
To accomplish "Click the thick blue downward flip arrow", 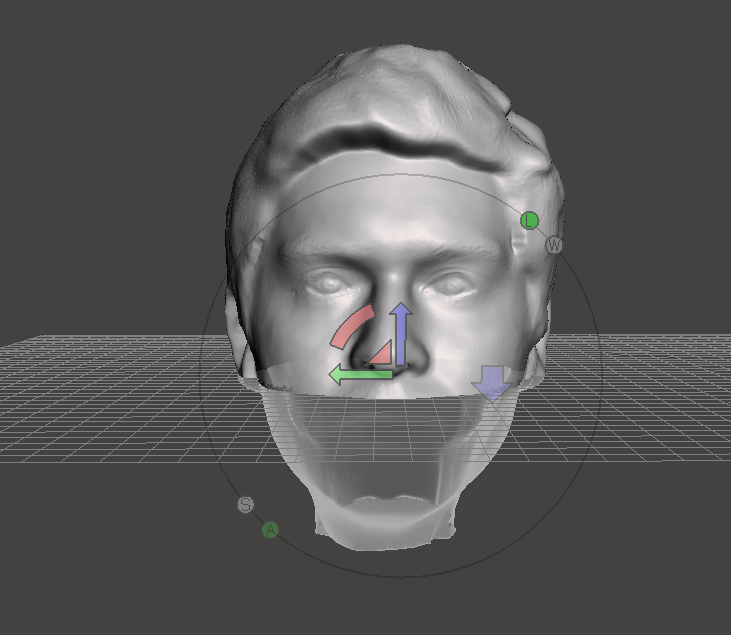I will (491, 383).
